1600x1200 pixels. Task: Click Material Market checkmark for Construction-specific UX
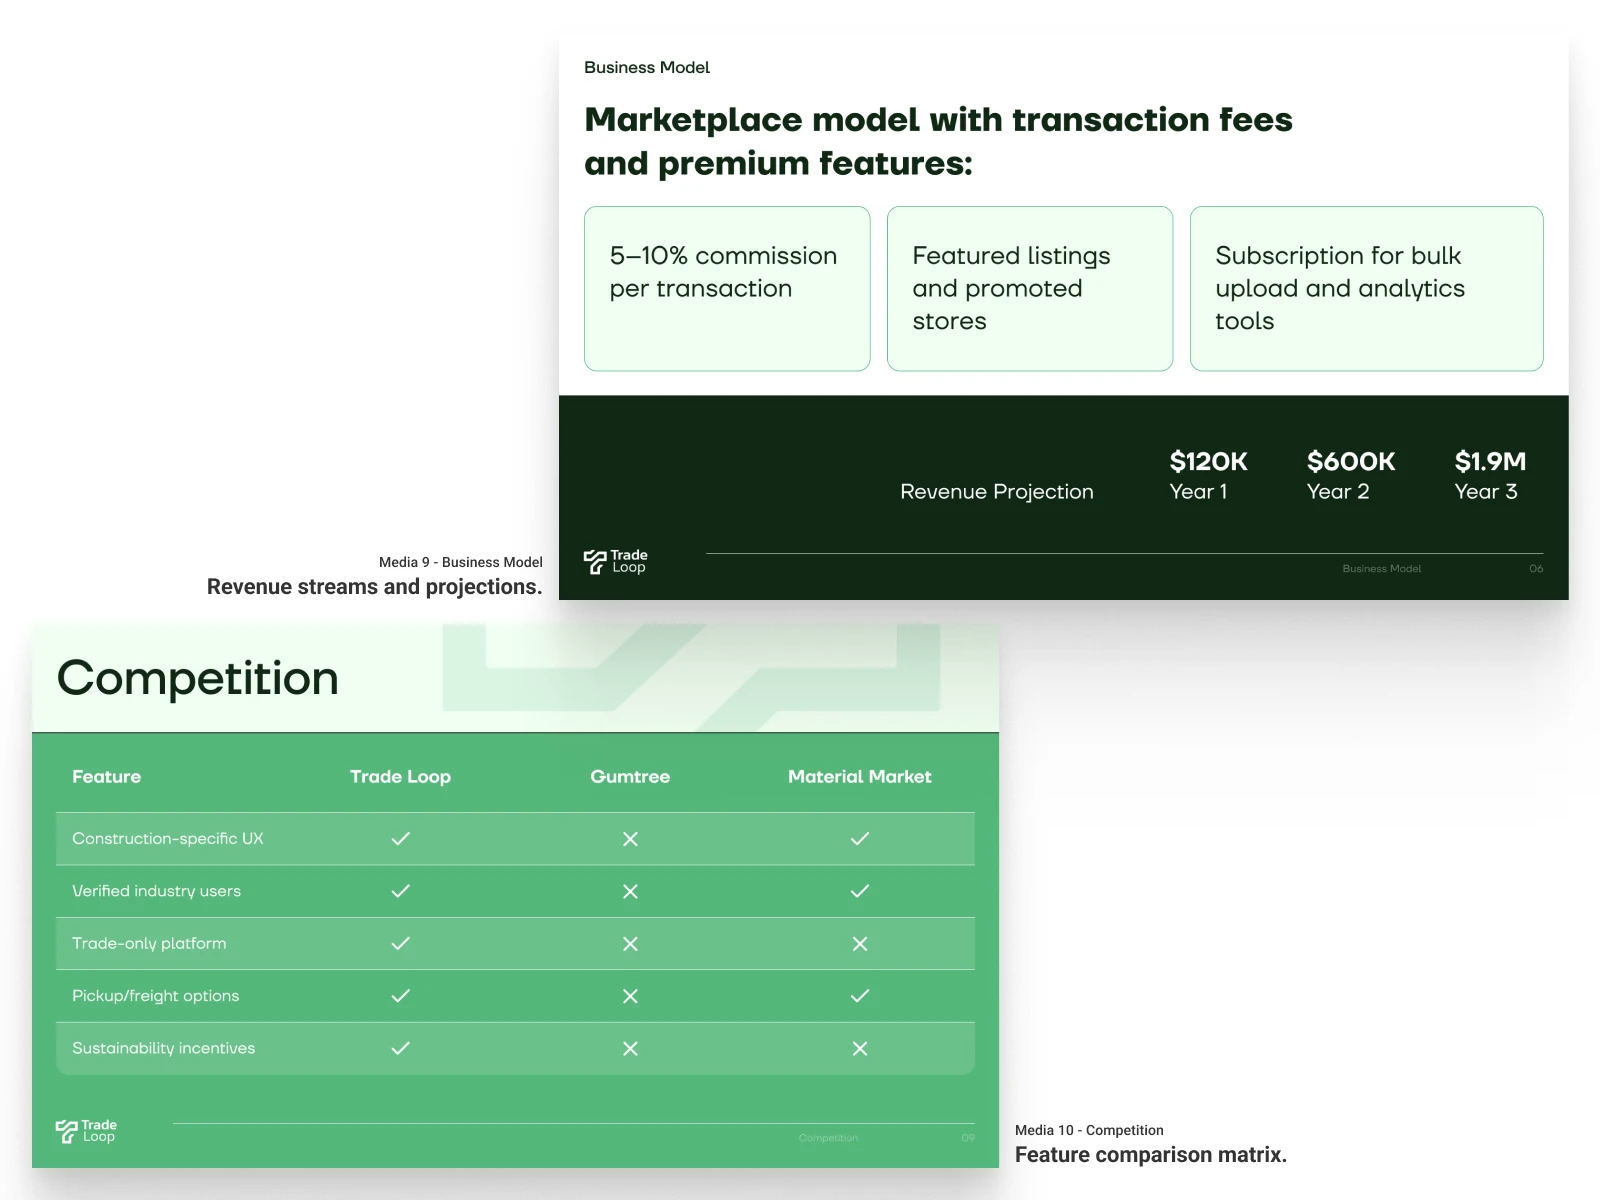860,839
